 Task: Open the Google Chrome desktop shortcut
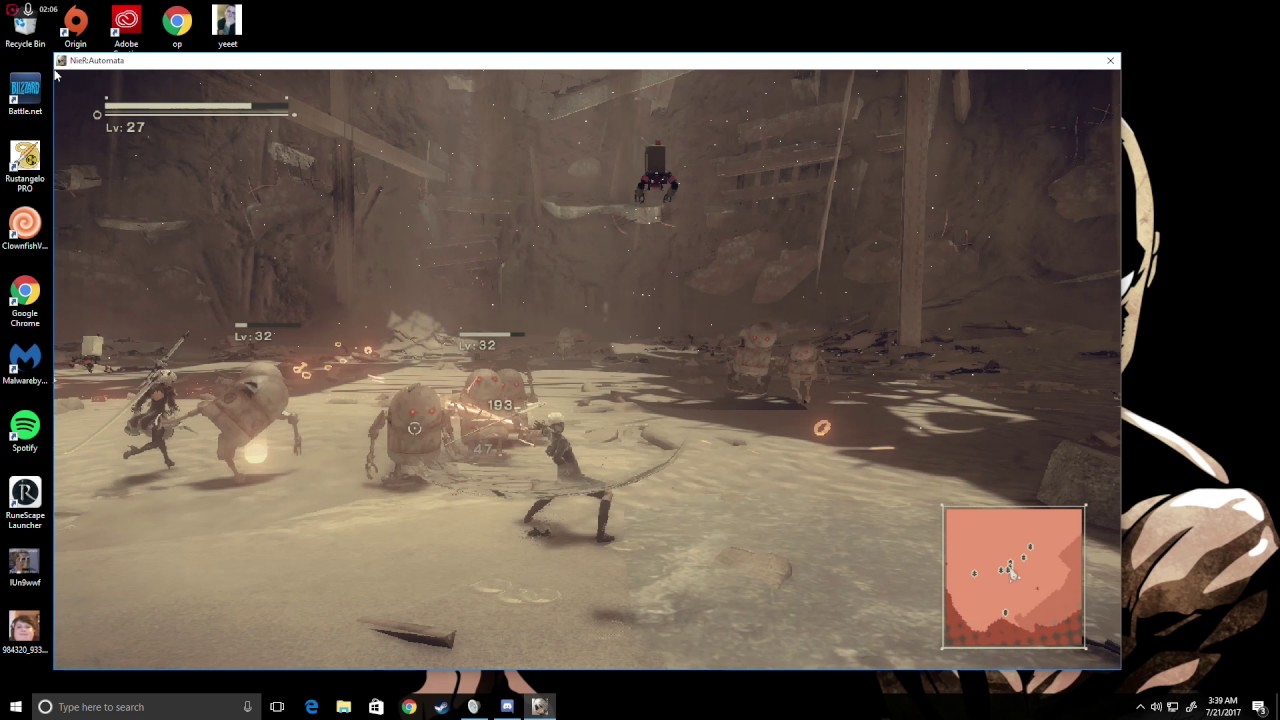coord(25,301)
